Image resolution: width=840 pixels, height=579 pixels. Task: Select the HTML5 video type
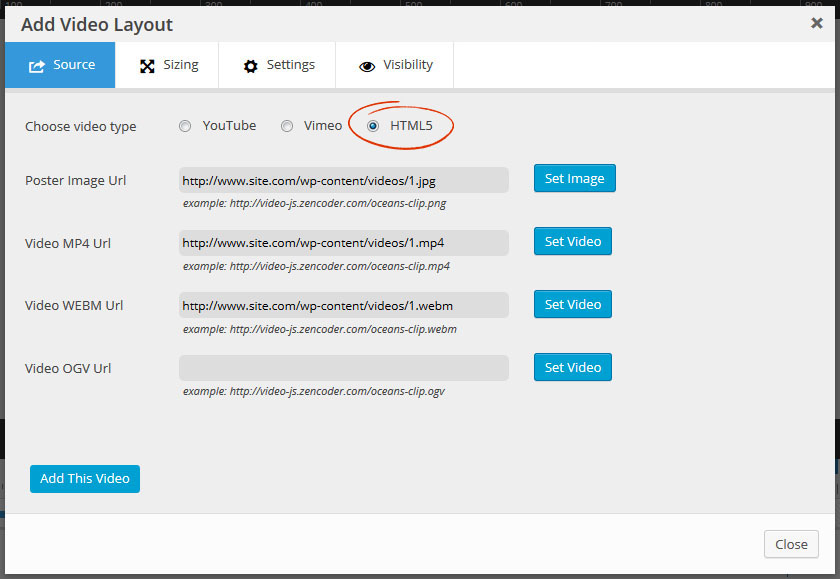[x=372, y=125]
